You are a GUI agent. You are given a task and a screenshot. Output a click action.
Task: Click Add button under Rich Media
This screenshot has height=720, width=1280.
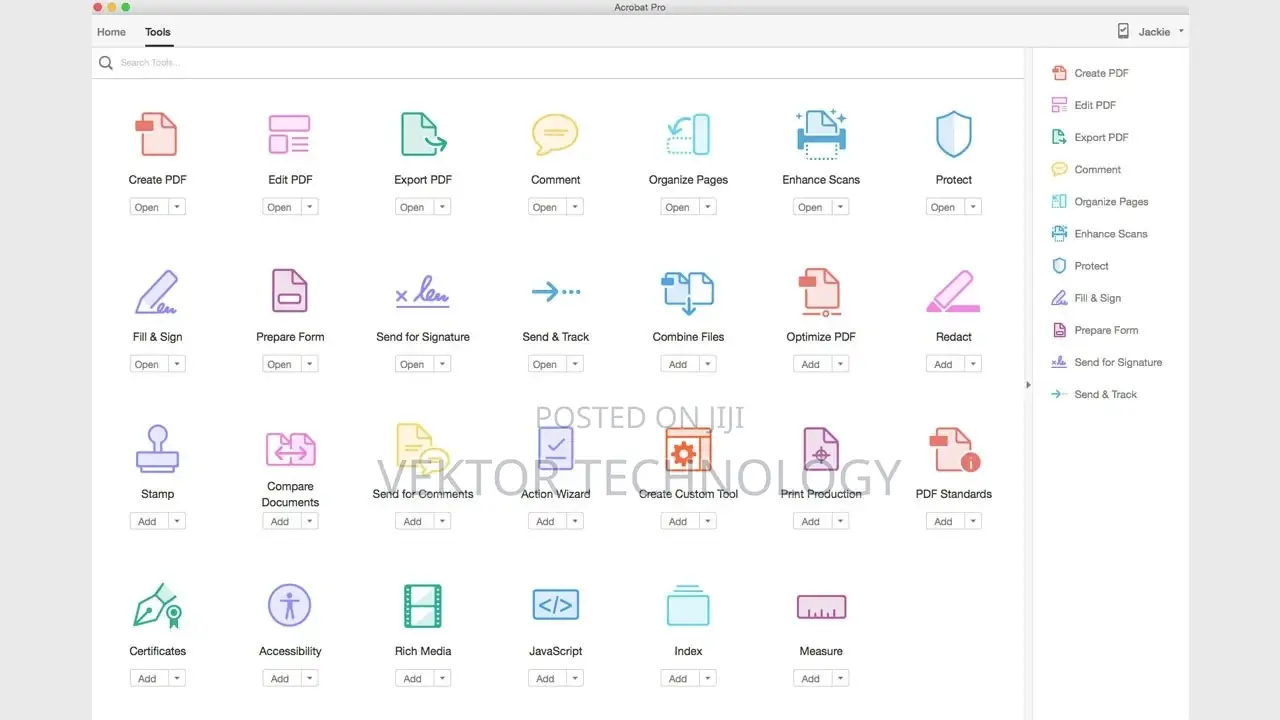point(412,678)
